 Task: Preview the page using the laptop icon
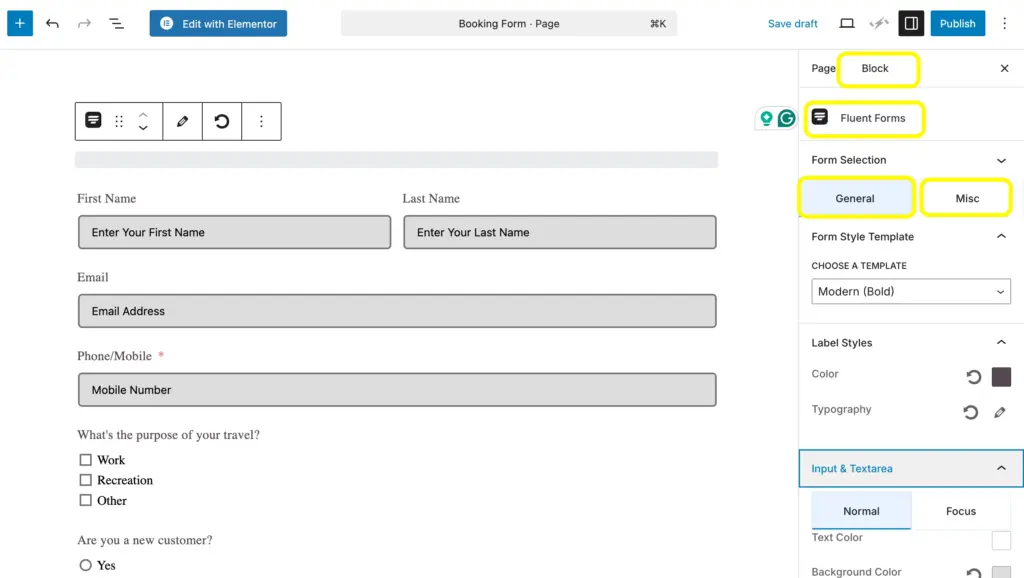845,22
